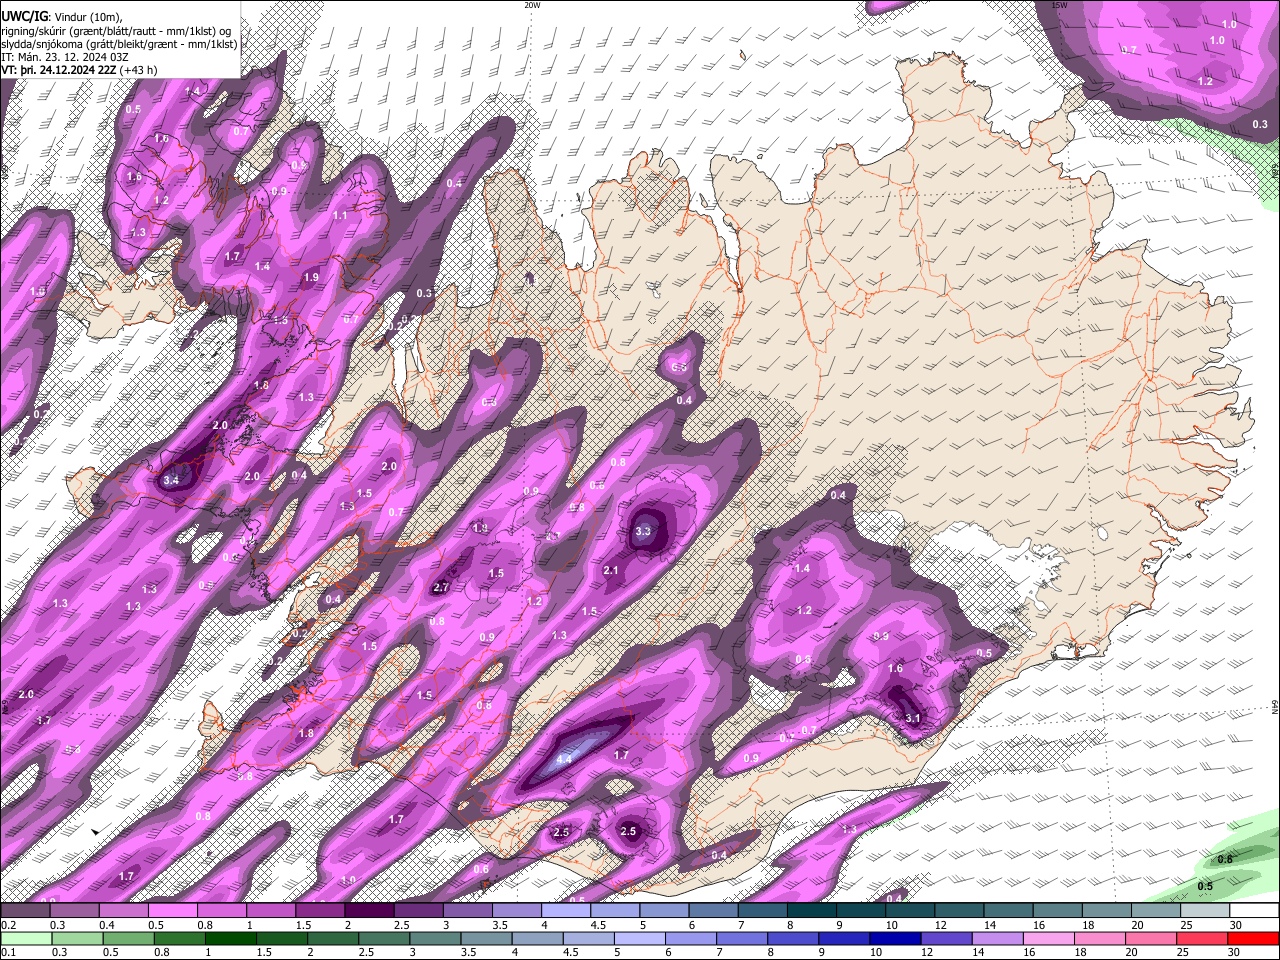Click the bright red swatch on lower scale

[1254, 938]
